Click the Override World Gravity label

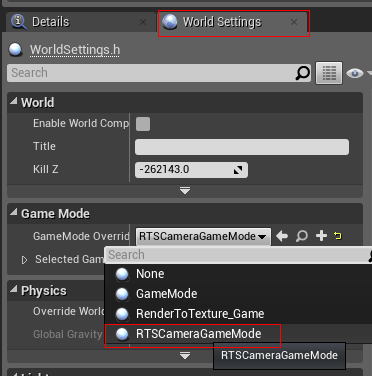coord(68,311)
